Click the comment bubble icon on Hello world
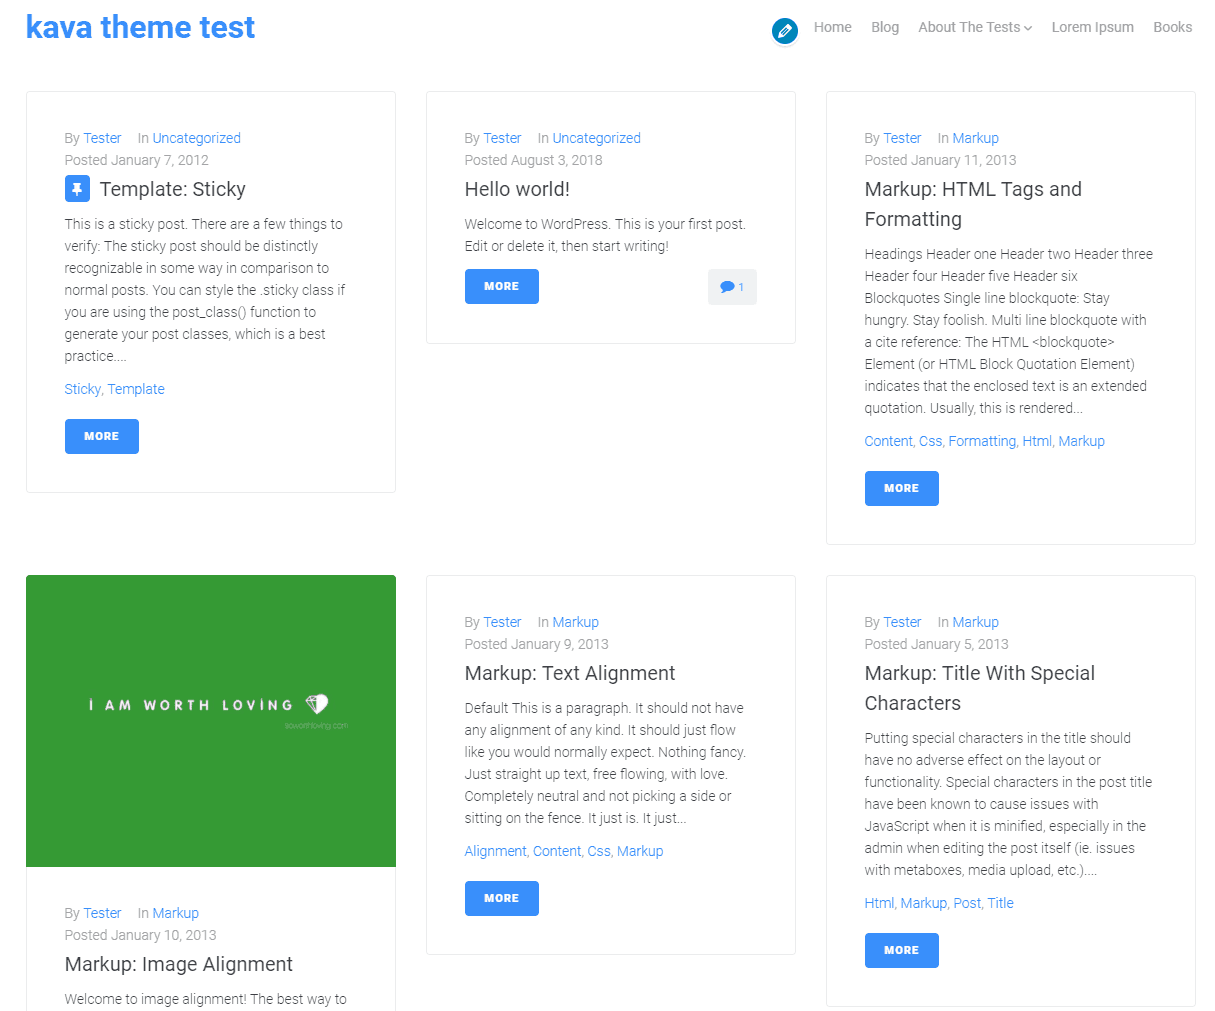 click(x=728, y=287)
